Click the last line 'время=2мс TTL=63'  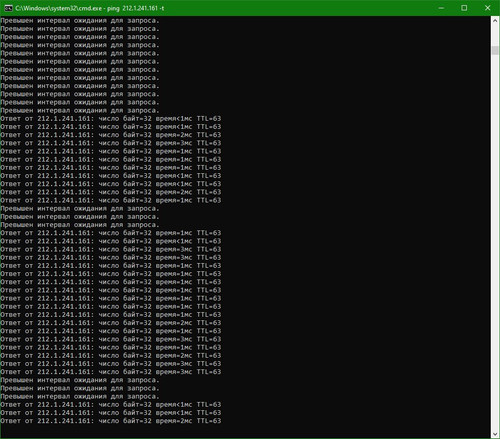[x=188, y=421]
